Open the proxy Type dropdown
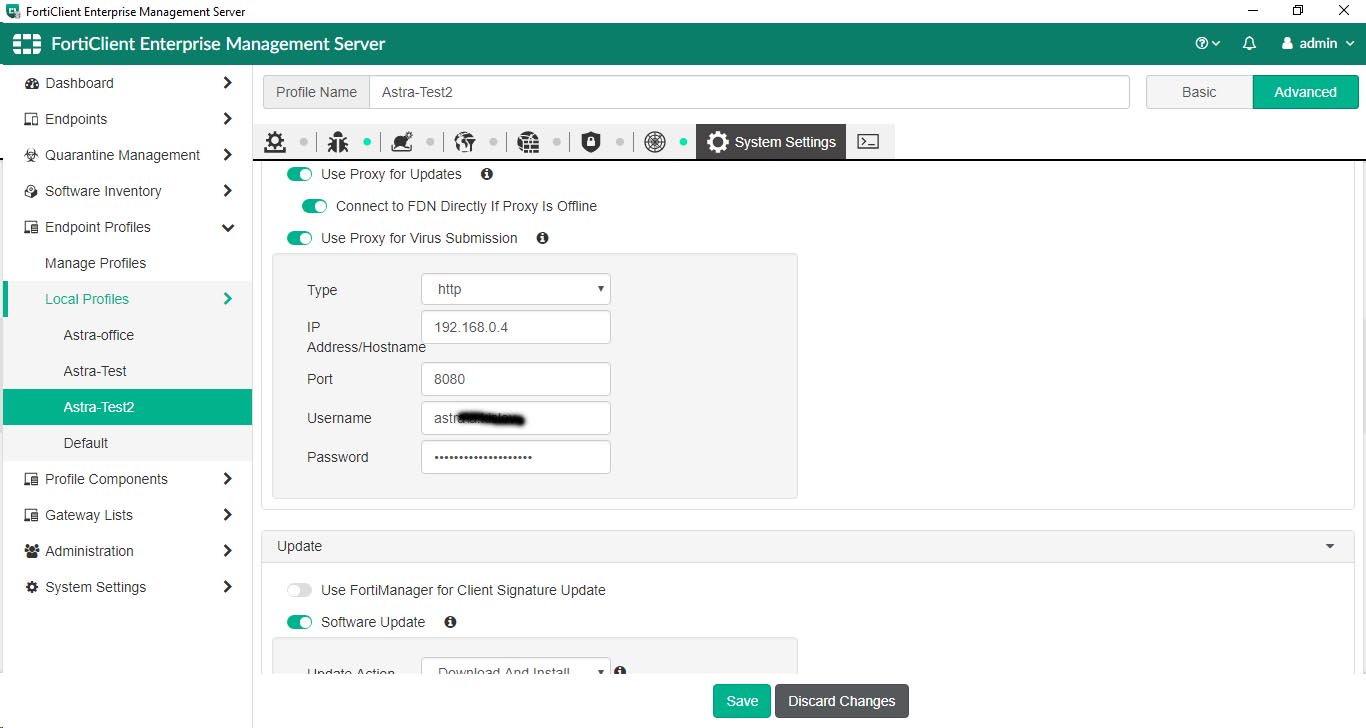 [515, 289]
